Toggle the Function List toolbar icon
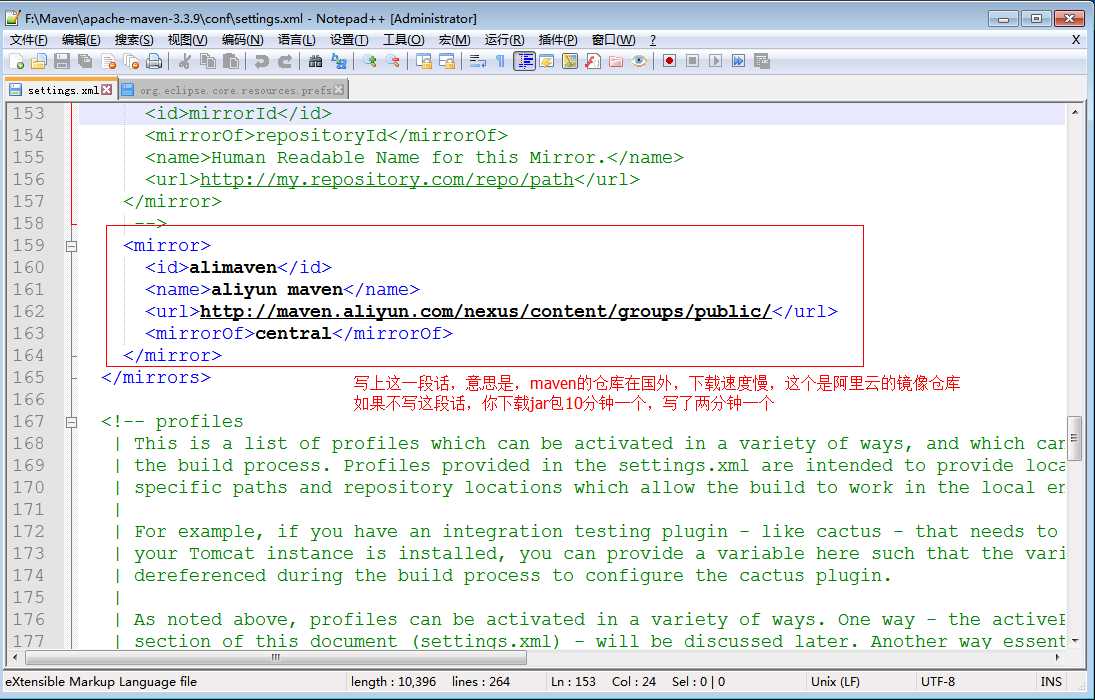Viewport: 1095px width, 700px height. pyautogui.click(x=593, y=61)
